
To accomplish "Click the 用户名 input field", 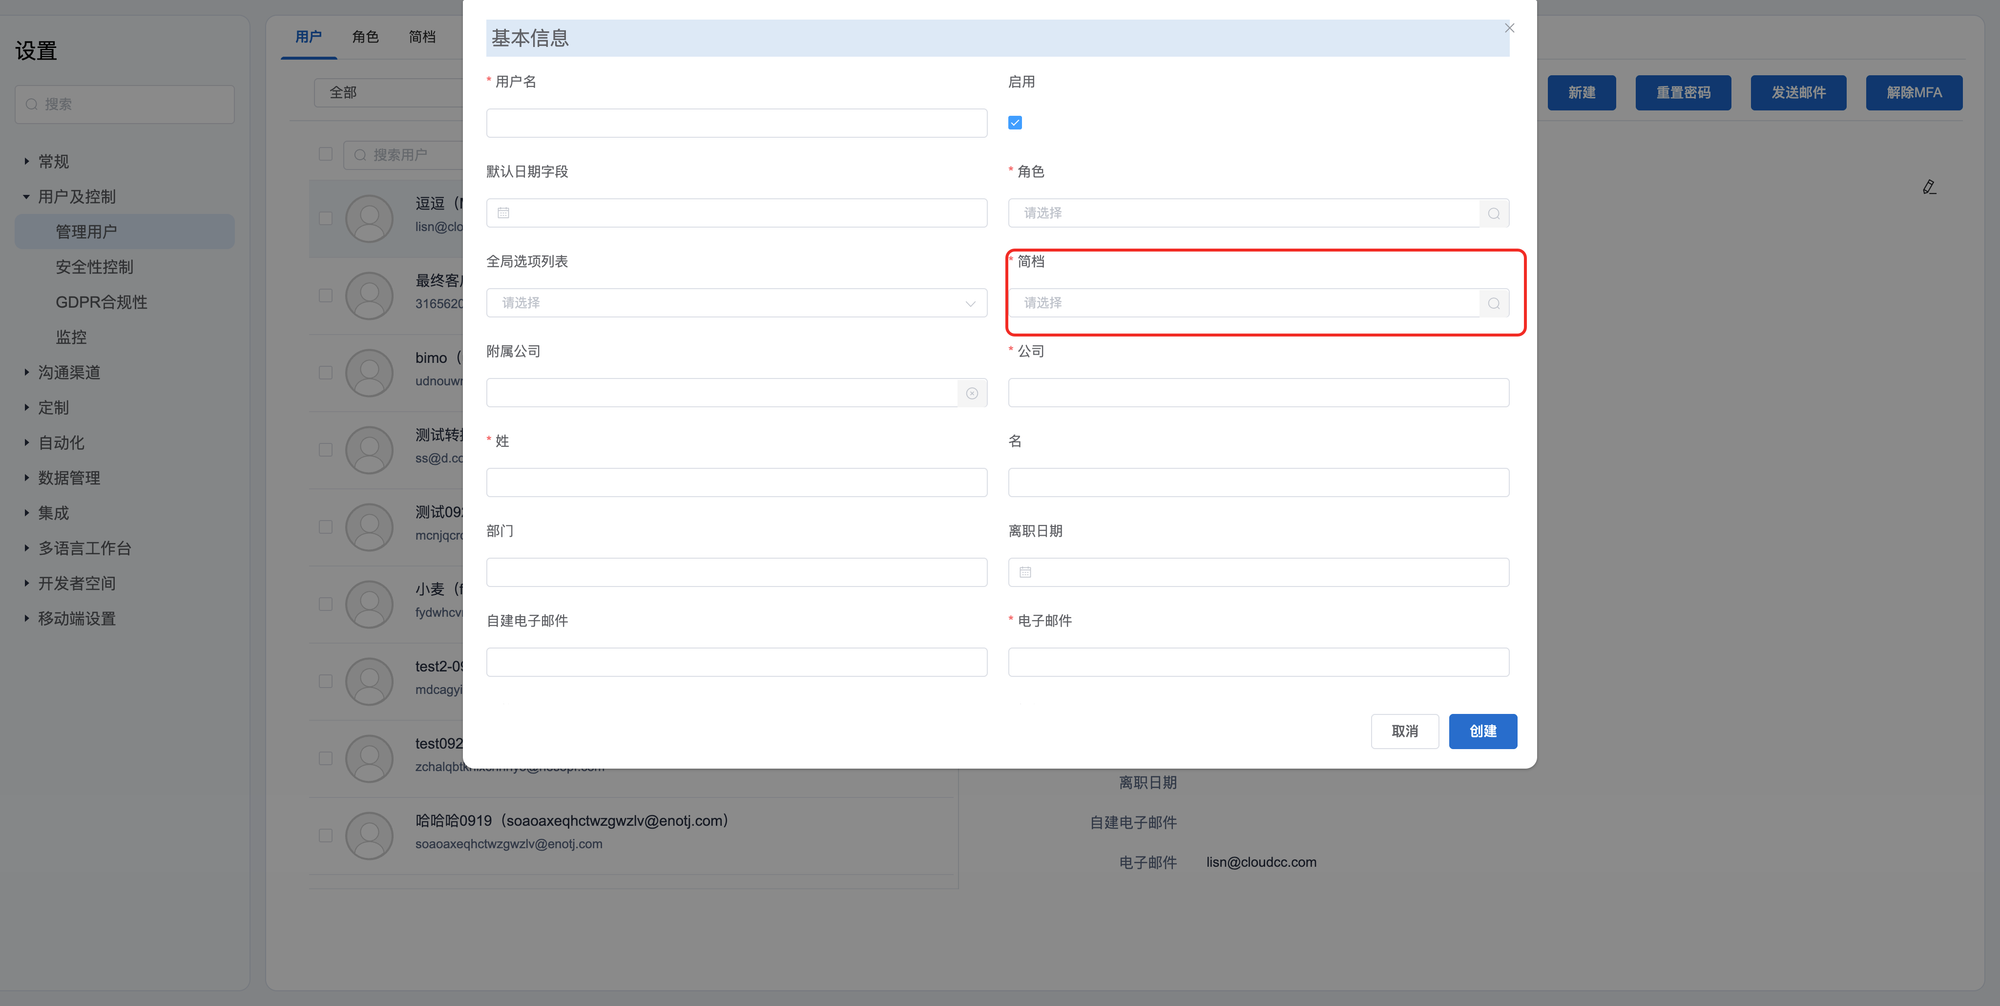I will tap(736, 123).
